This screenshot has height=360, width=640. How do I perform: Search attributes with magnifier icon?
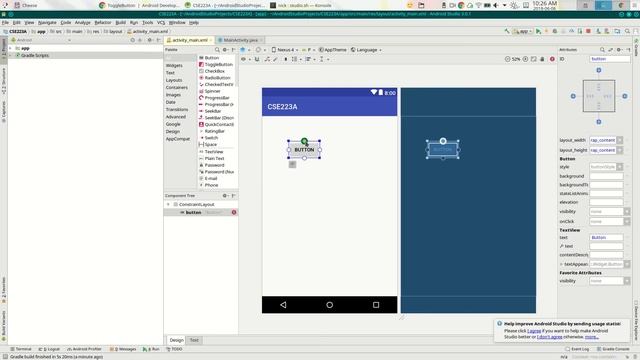602,50
